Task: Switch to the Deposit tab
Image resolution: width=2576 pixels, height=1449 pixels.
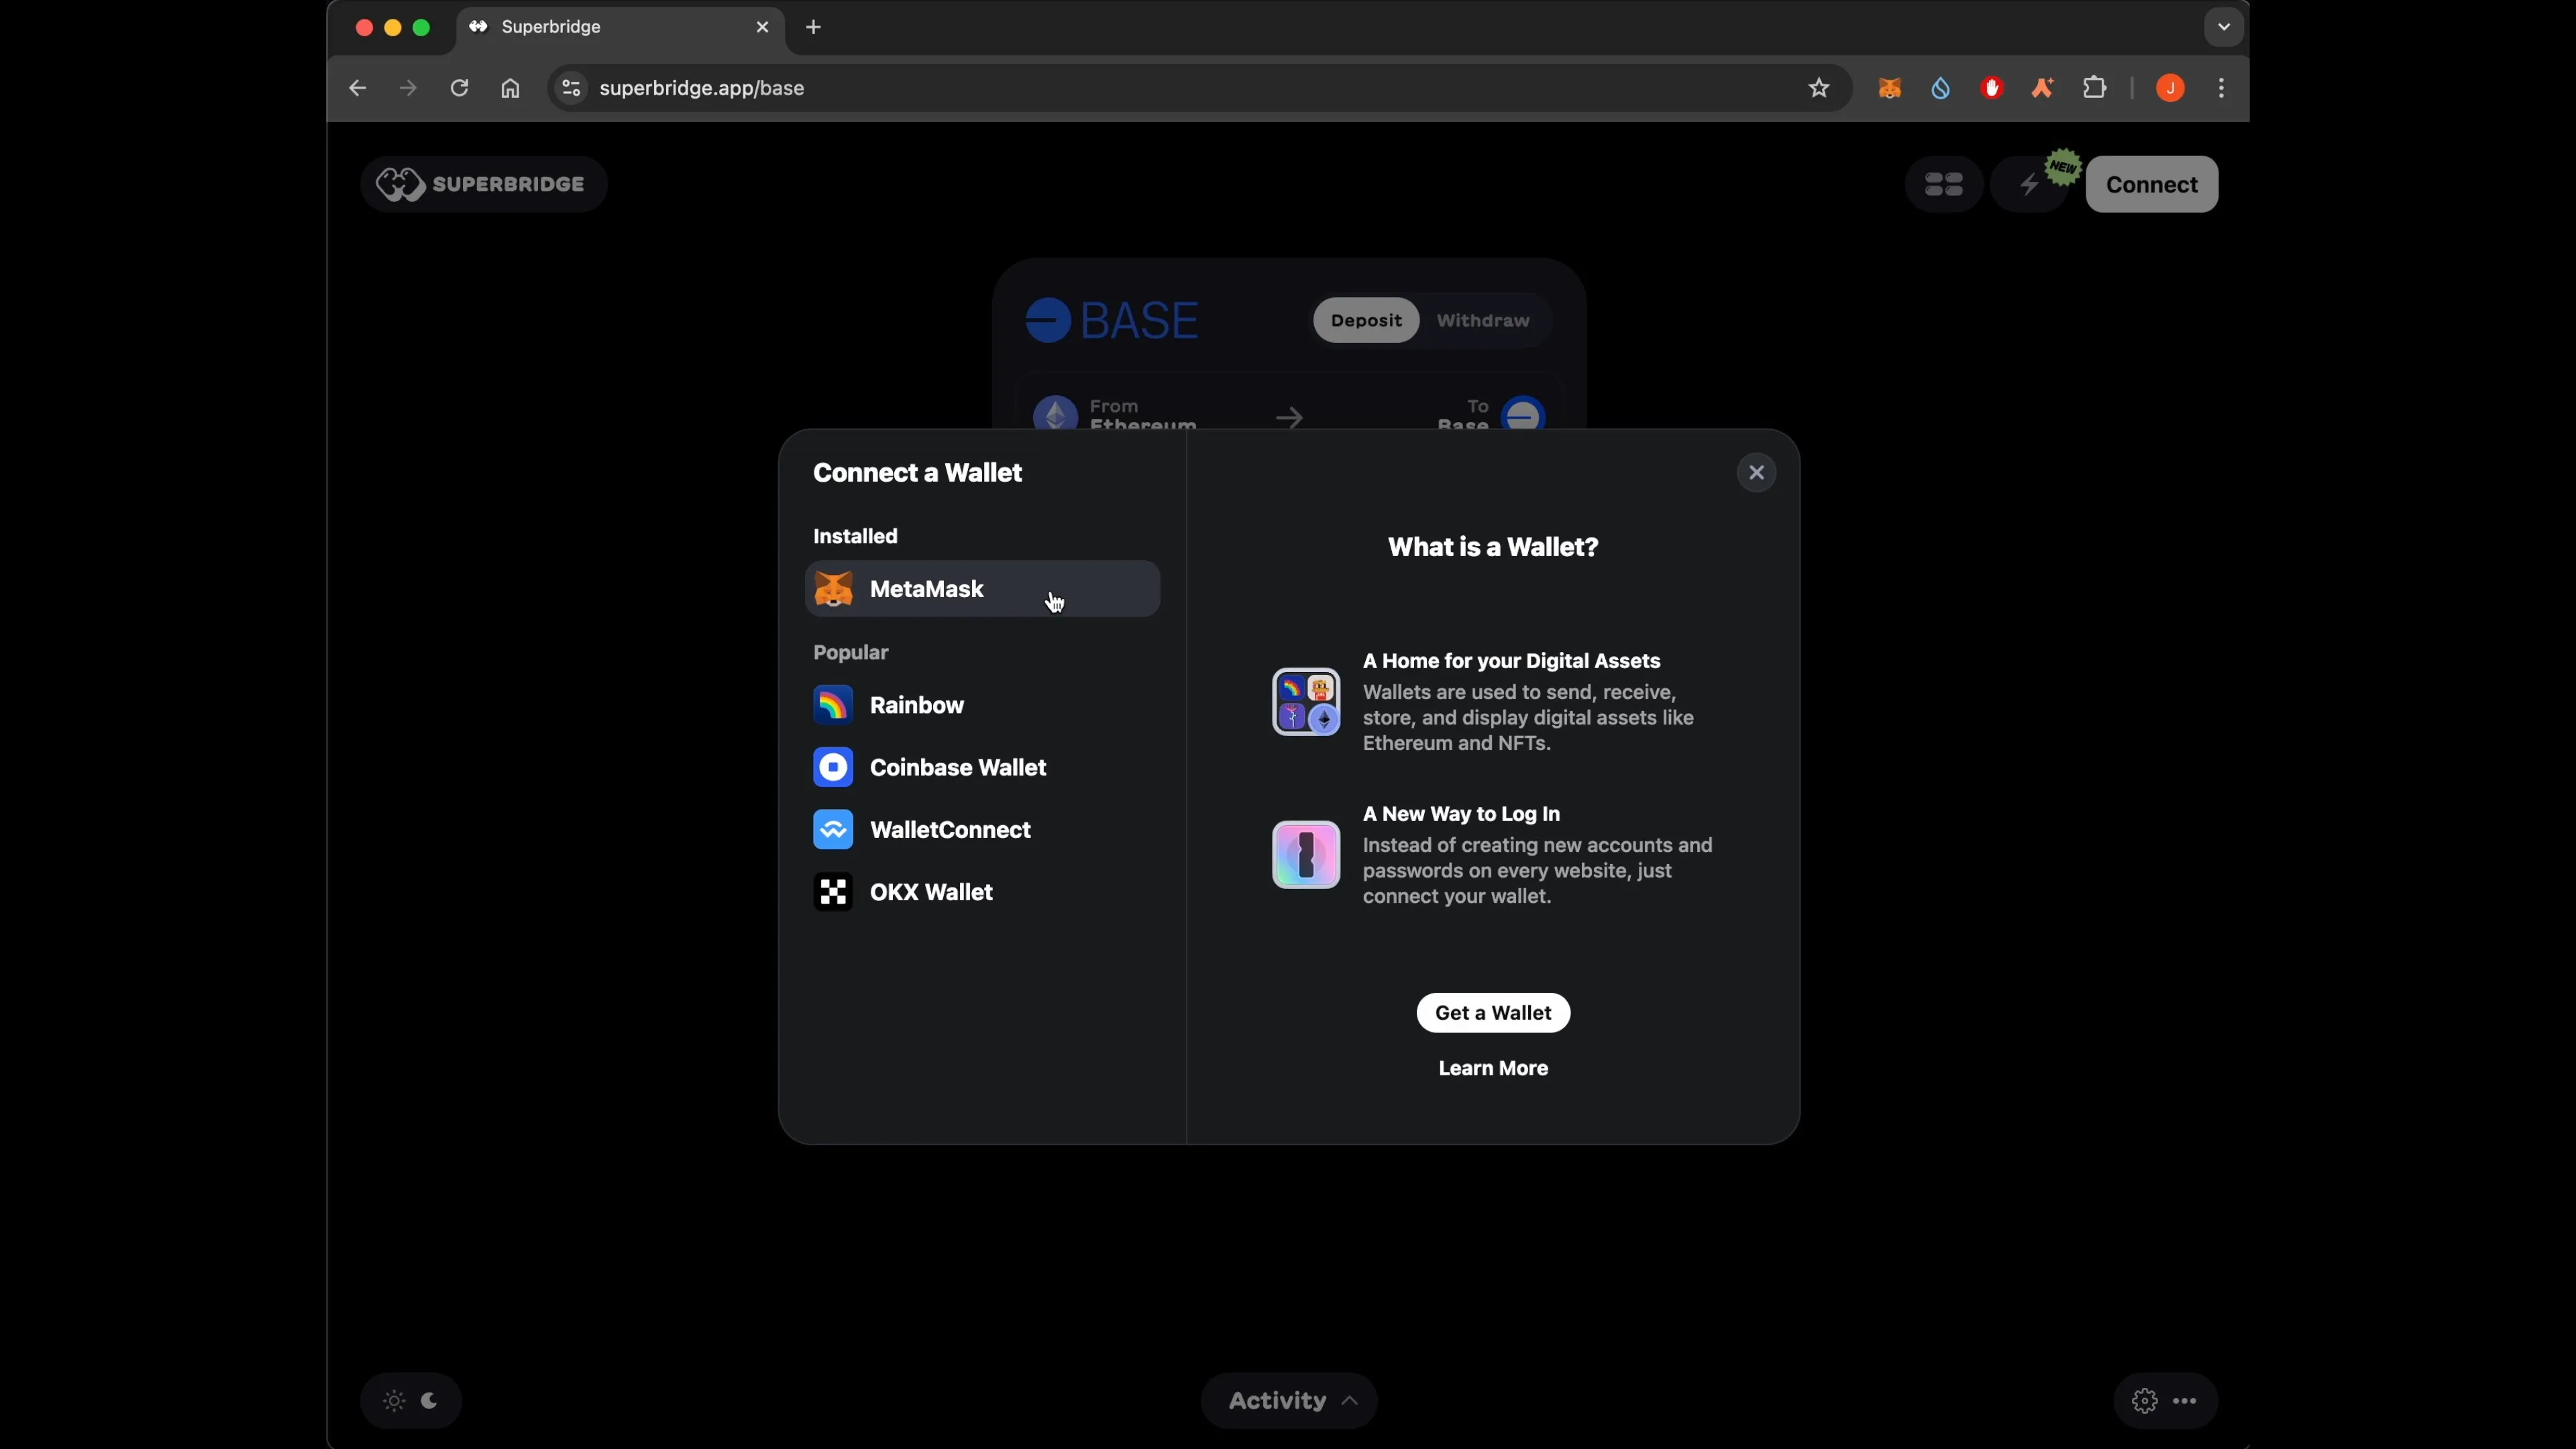Action: [1365, 320]
